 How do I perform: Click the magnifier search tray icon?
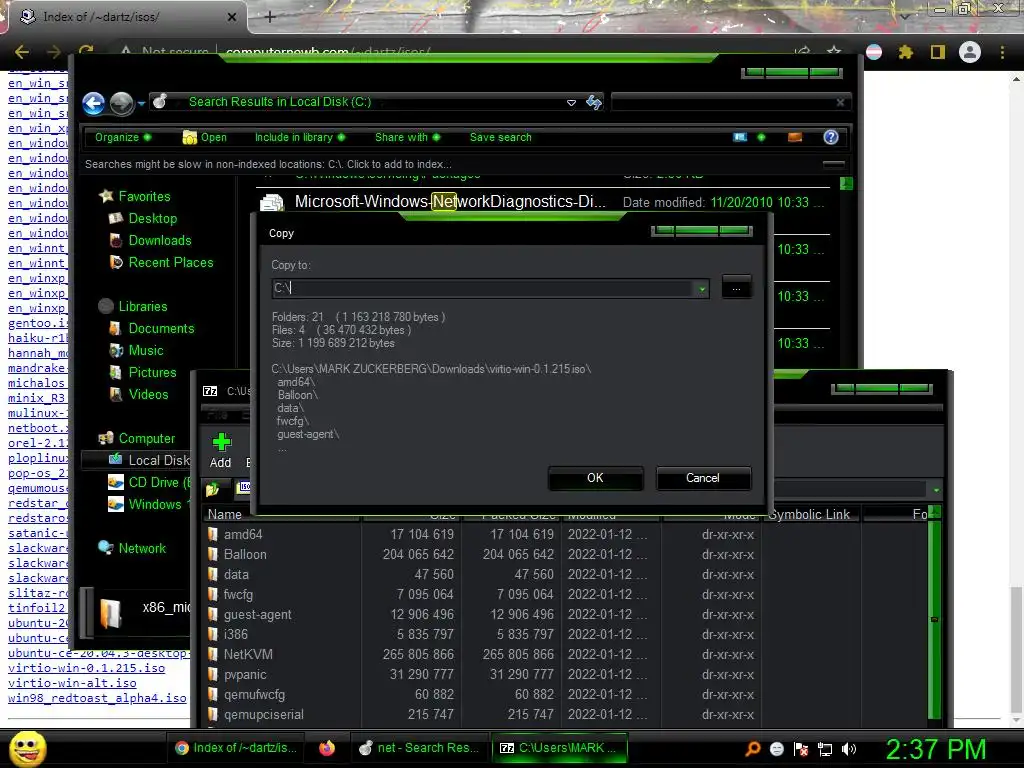point(753,749)
